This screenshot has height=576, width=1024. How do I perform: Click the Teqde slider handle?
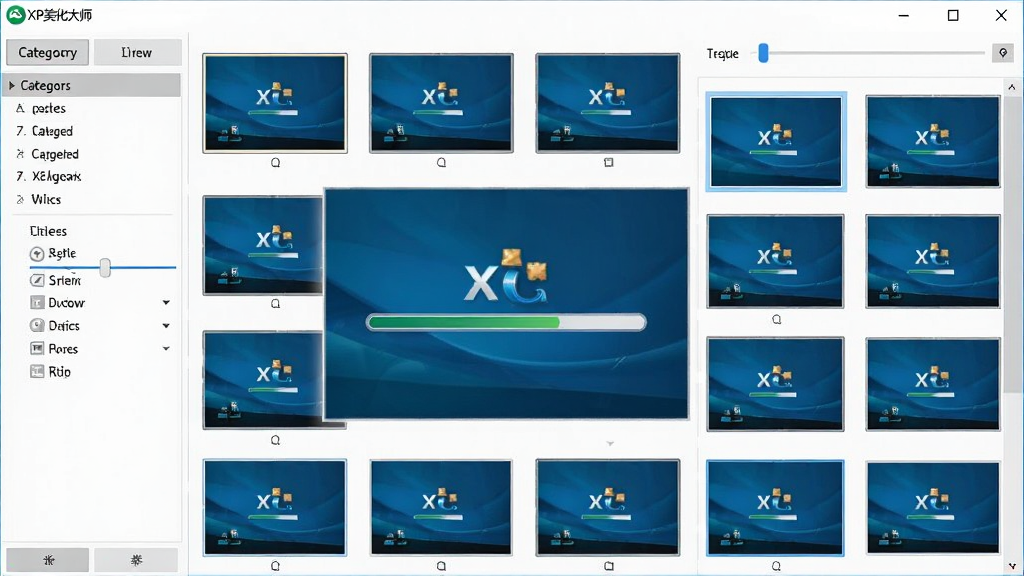pyautogui.click(x=763, y=53)
